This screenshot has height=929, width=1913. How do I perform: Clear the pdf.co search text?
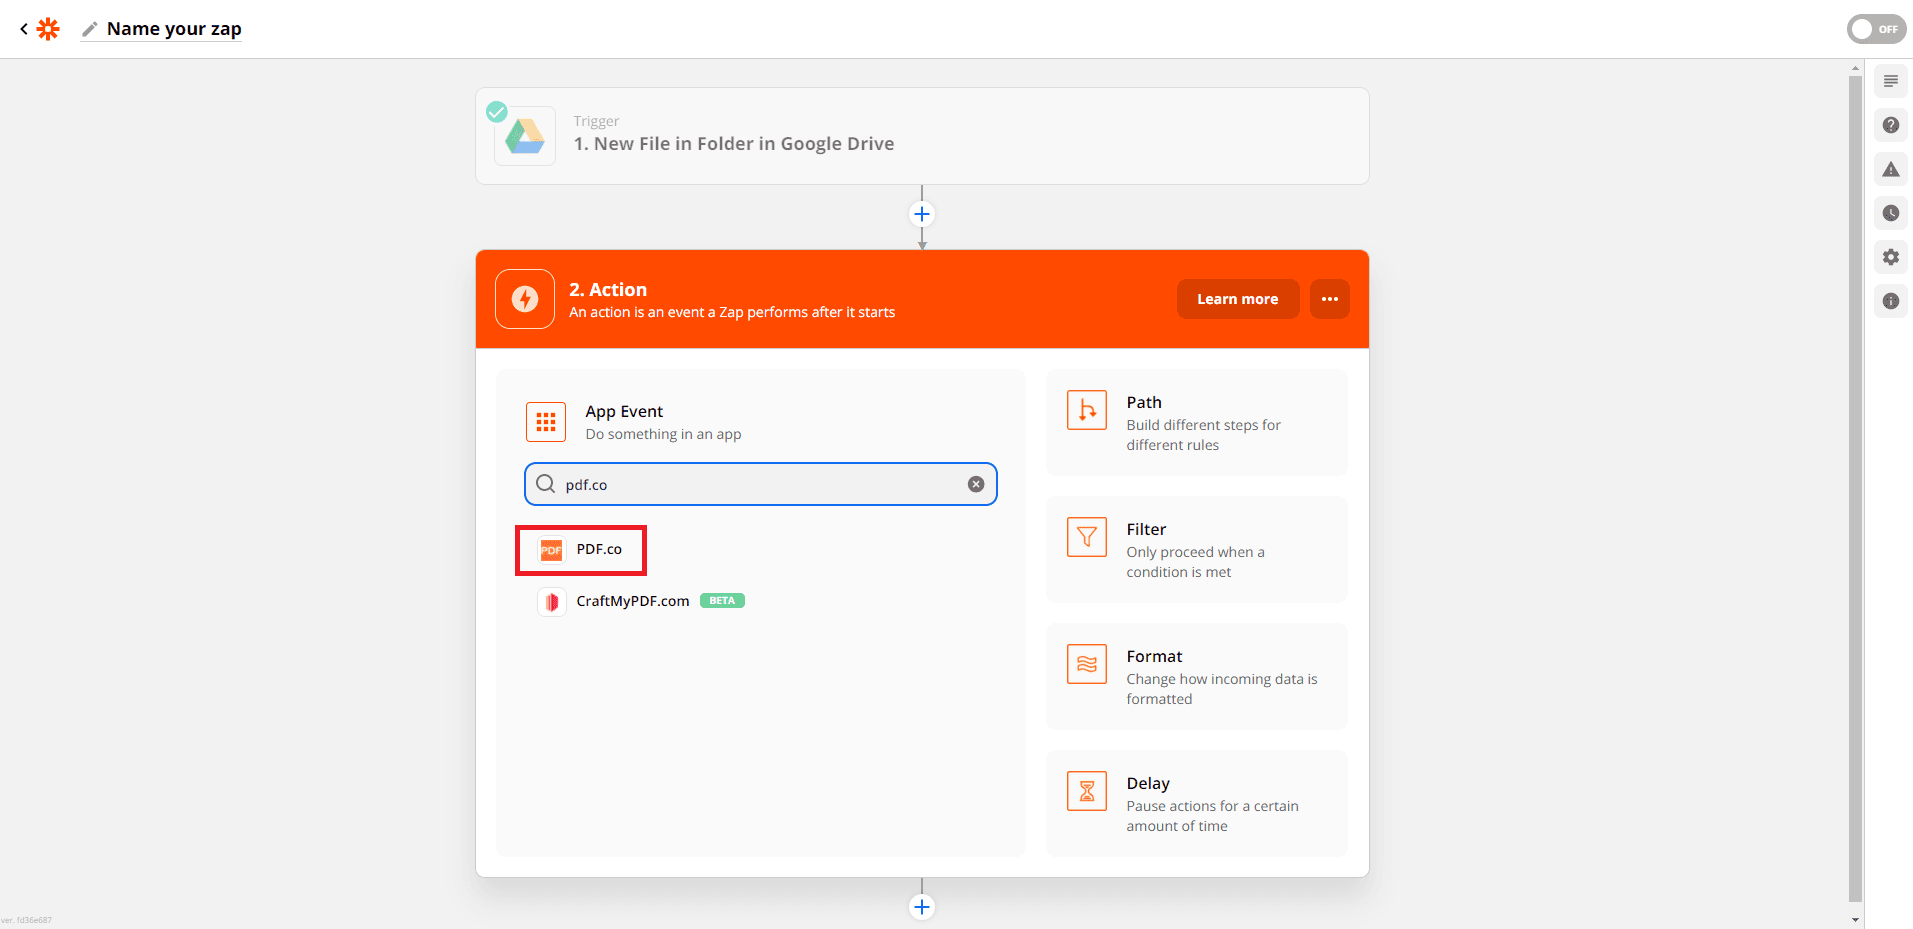pos(975,483)
